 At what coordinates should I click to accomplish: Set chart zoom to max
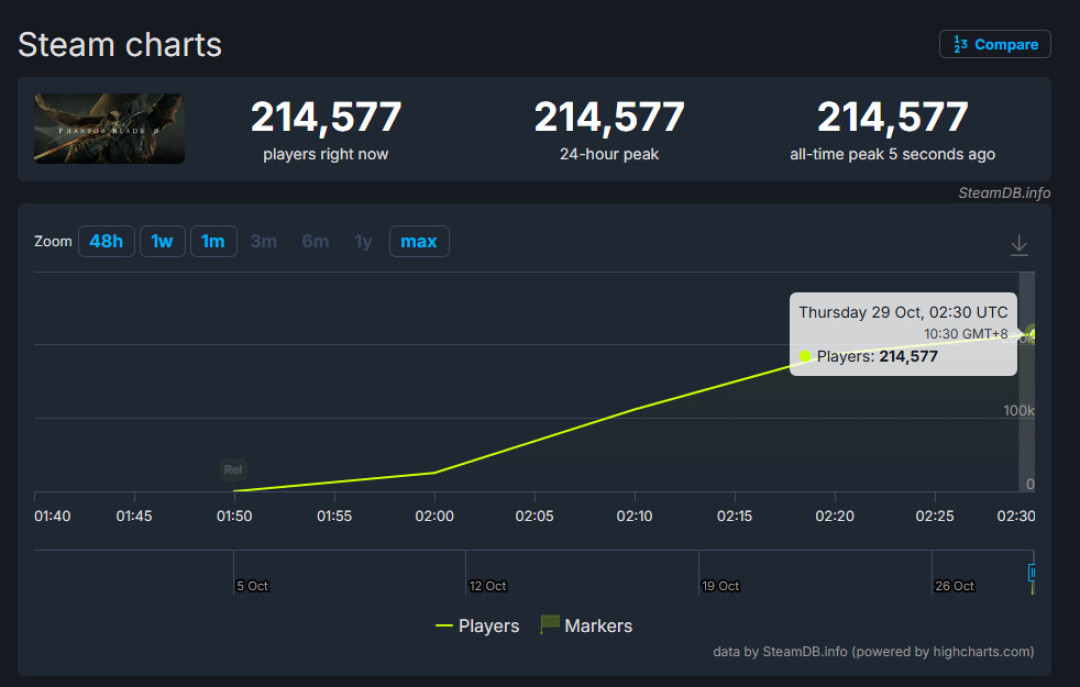tap(419, 241)
